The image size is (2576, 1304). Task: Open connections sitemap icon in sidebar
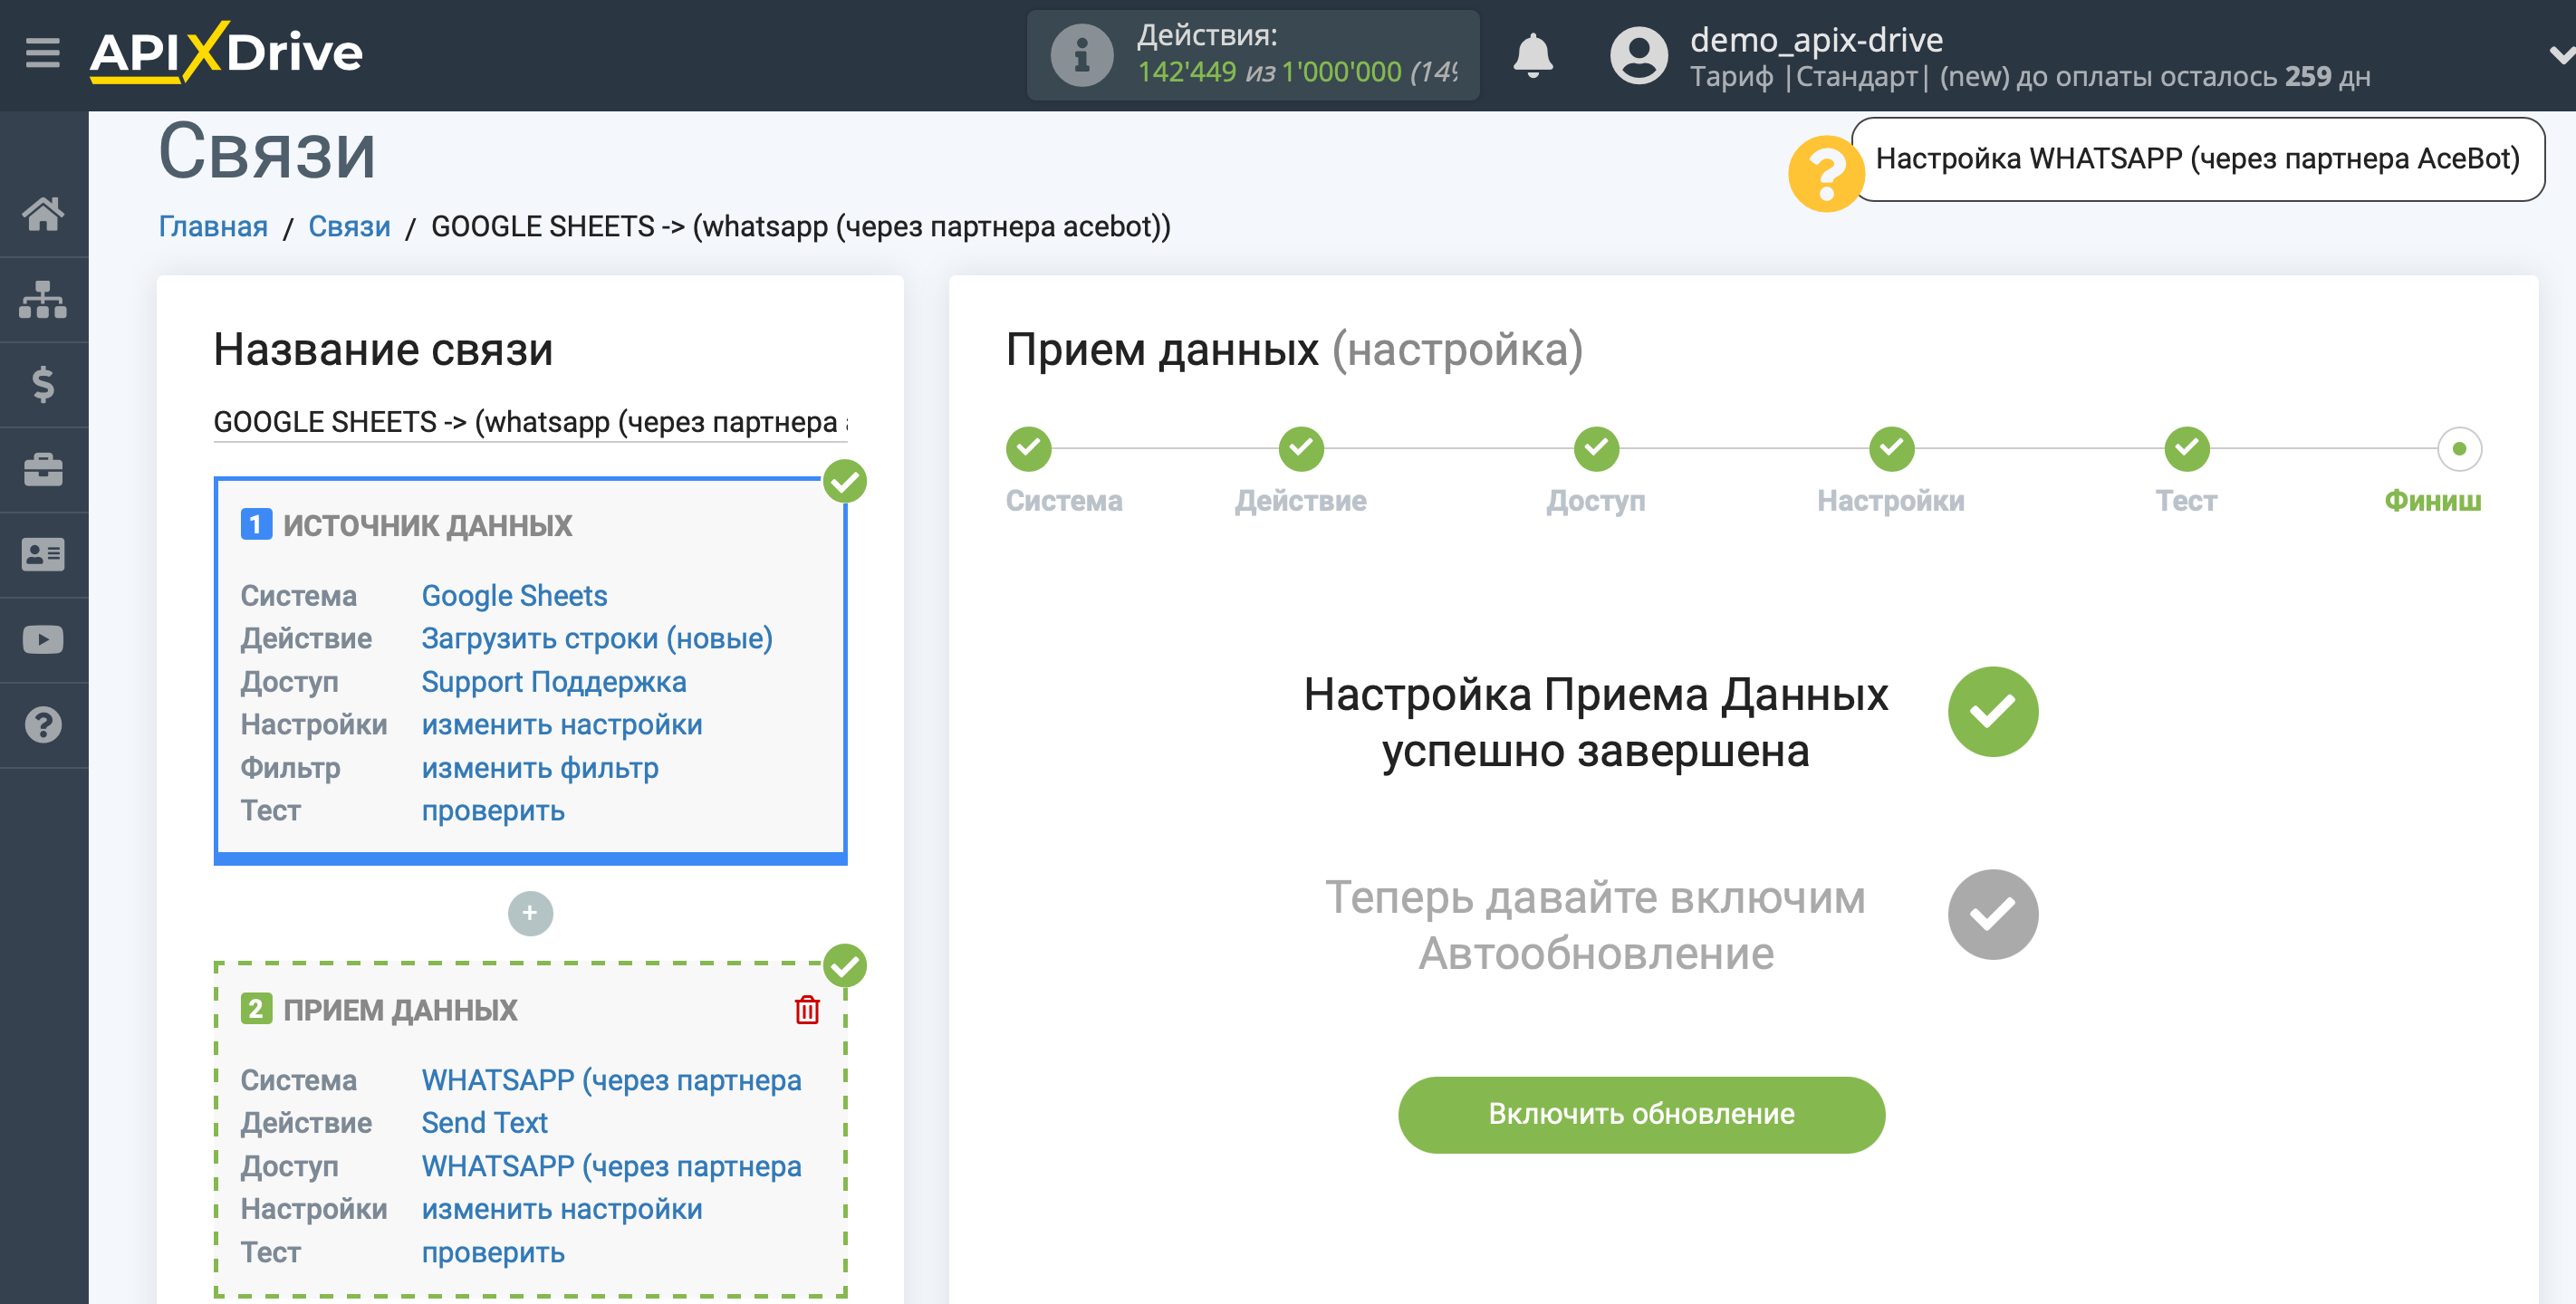point(43,299)
